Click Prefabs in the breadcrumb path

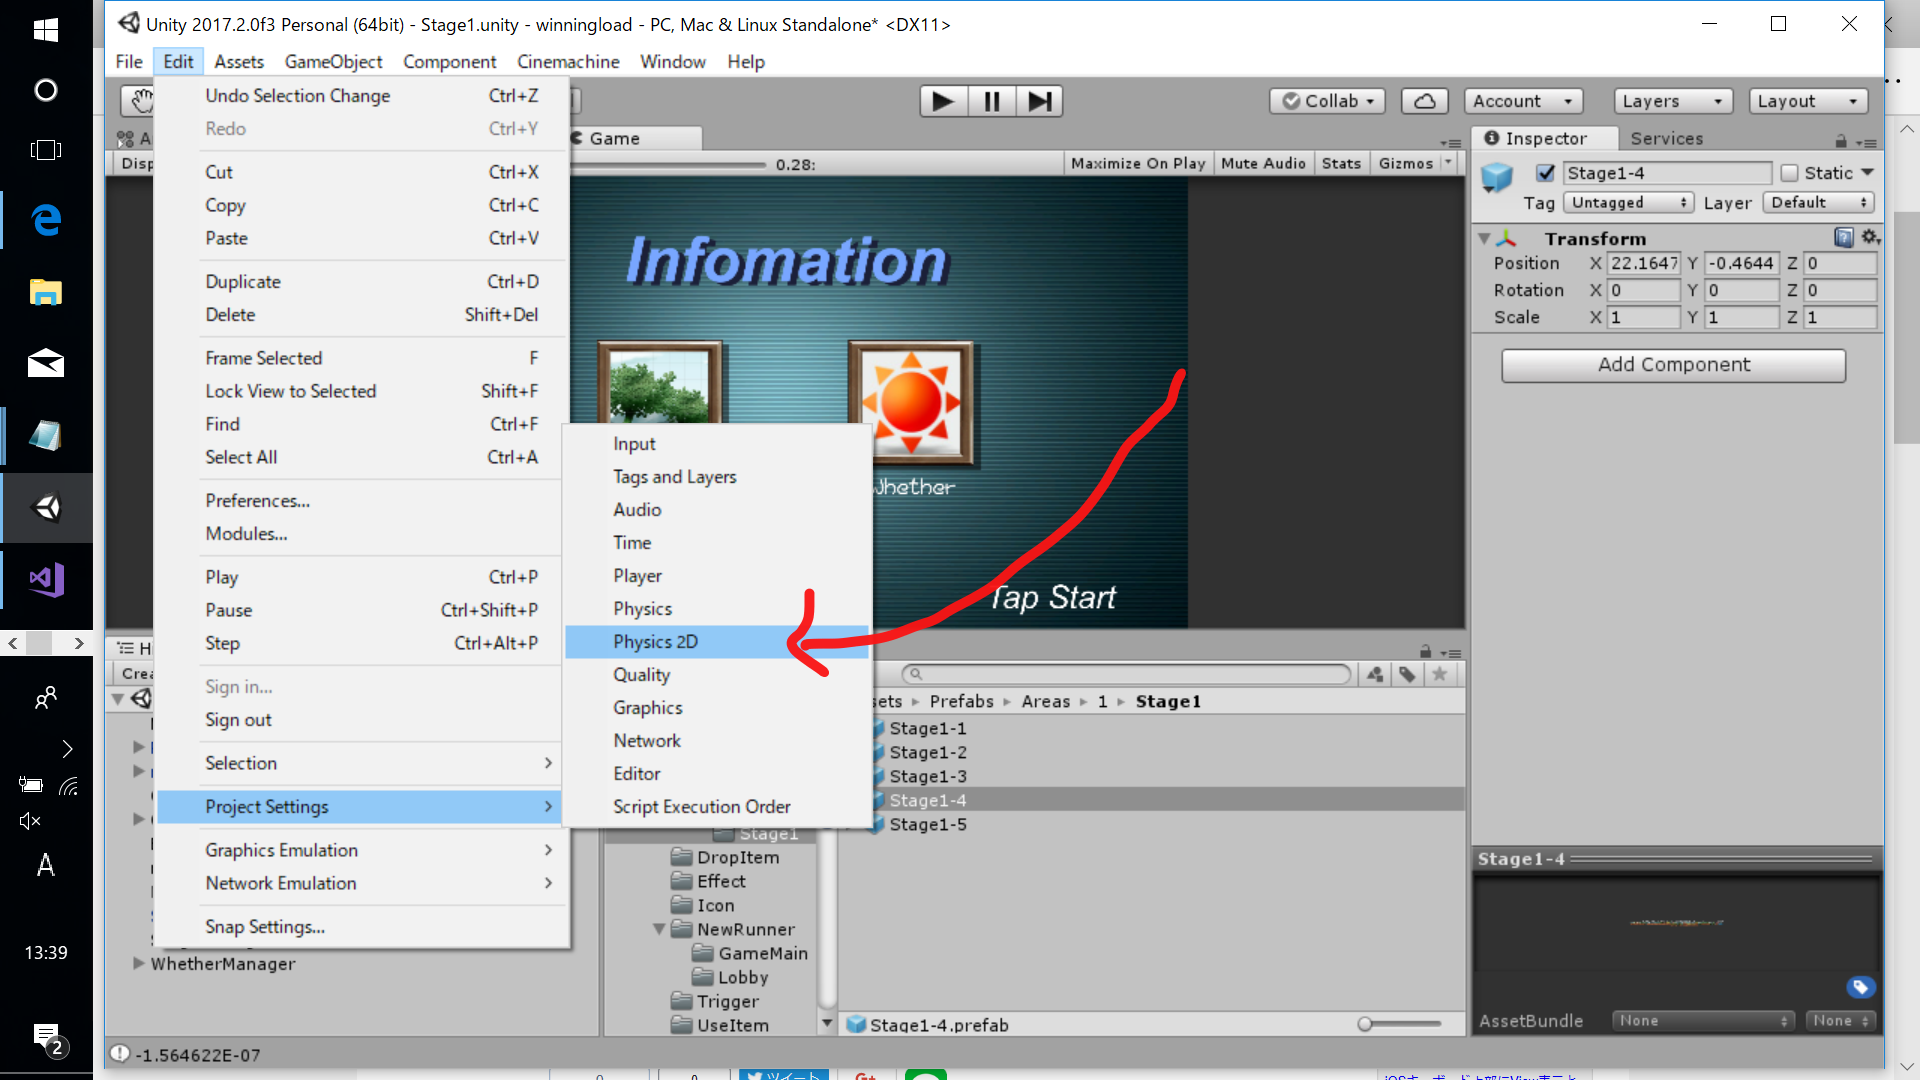pos(961,702)
